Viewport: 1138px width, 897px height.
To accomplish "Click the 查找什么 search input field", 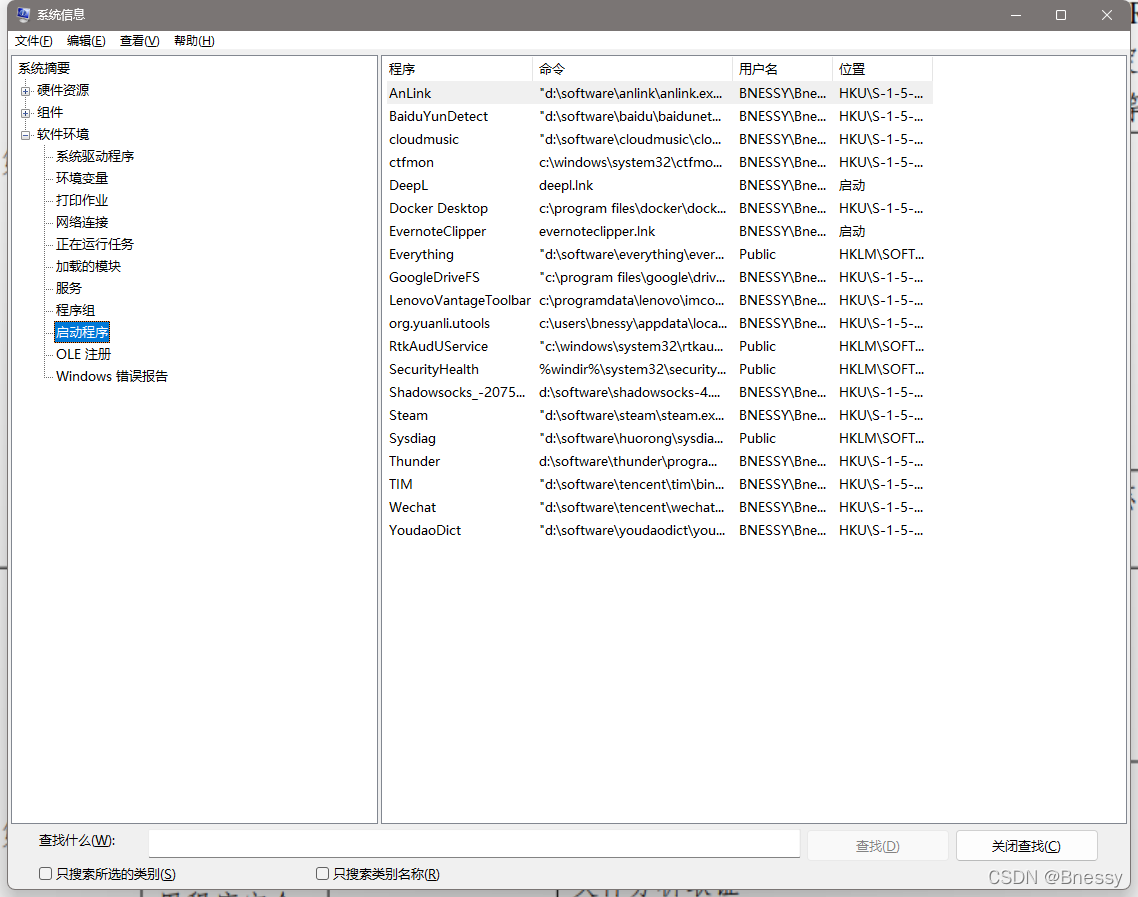I will point(474,844).
